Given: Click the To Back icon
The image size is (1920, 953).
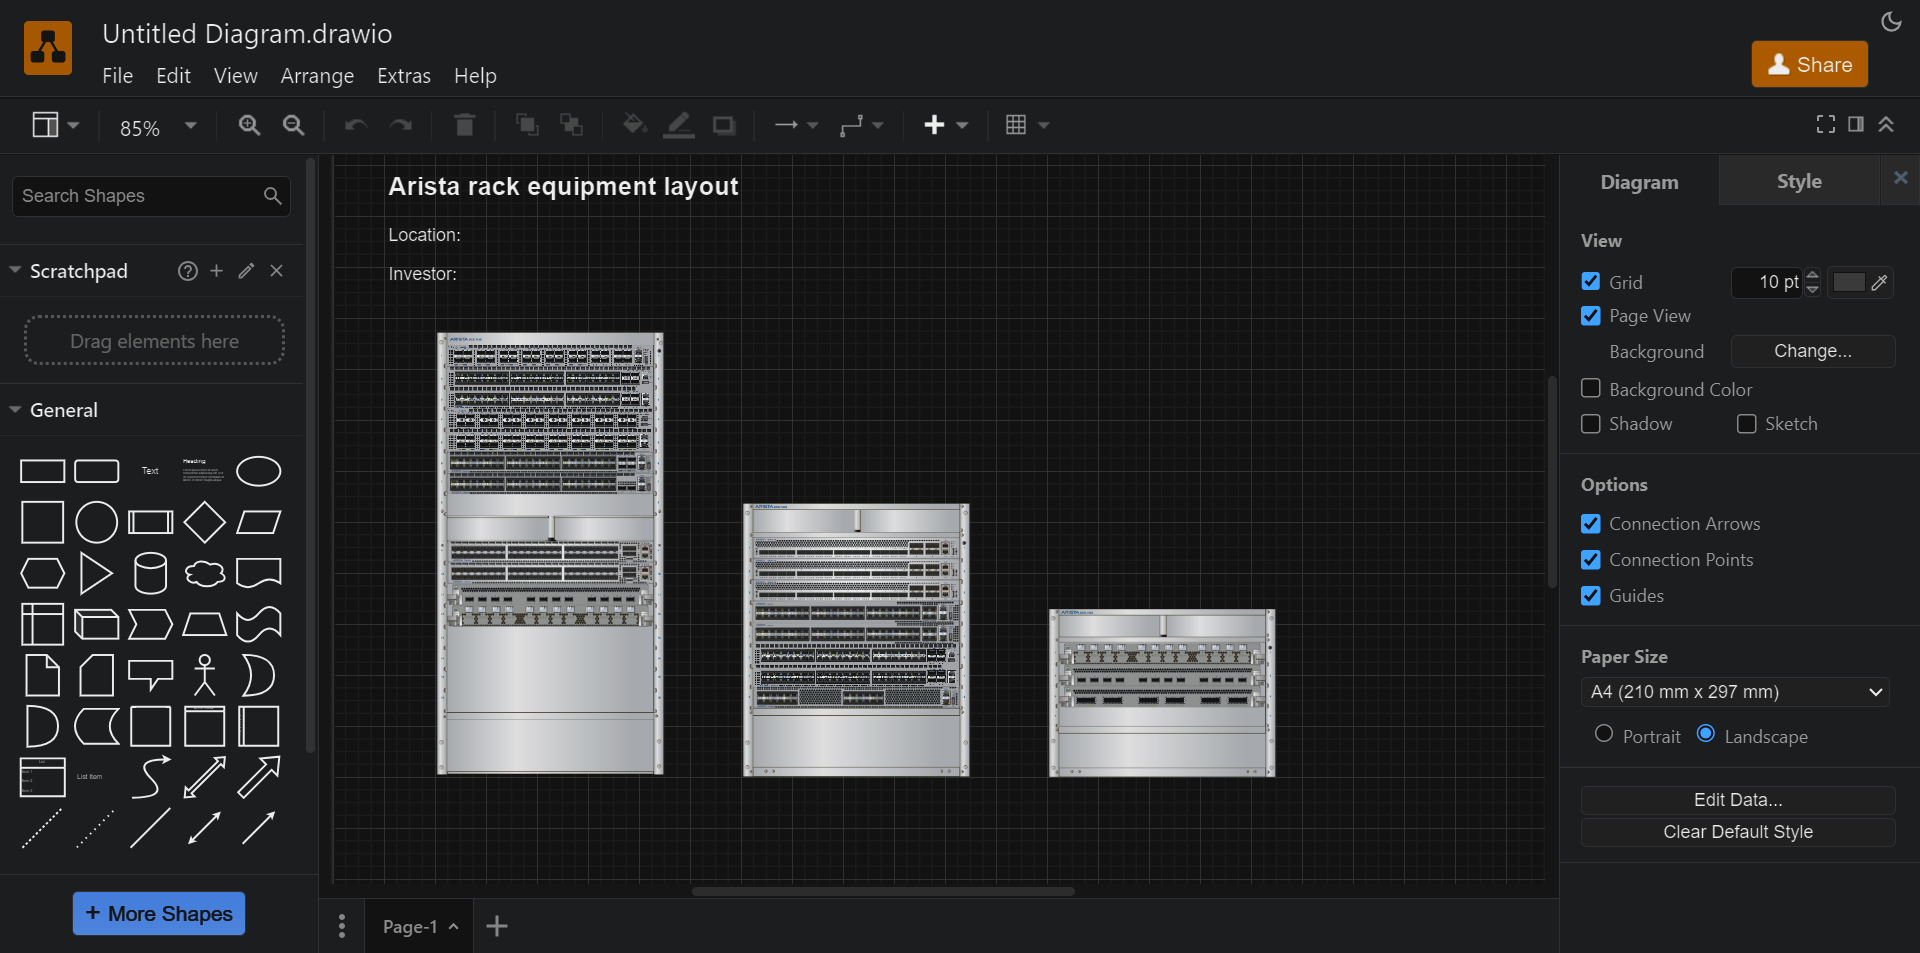Looking at the screenshot, I should point(571,125).
